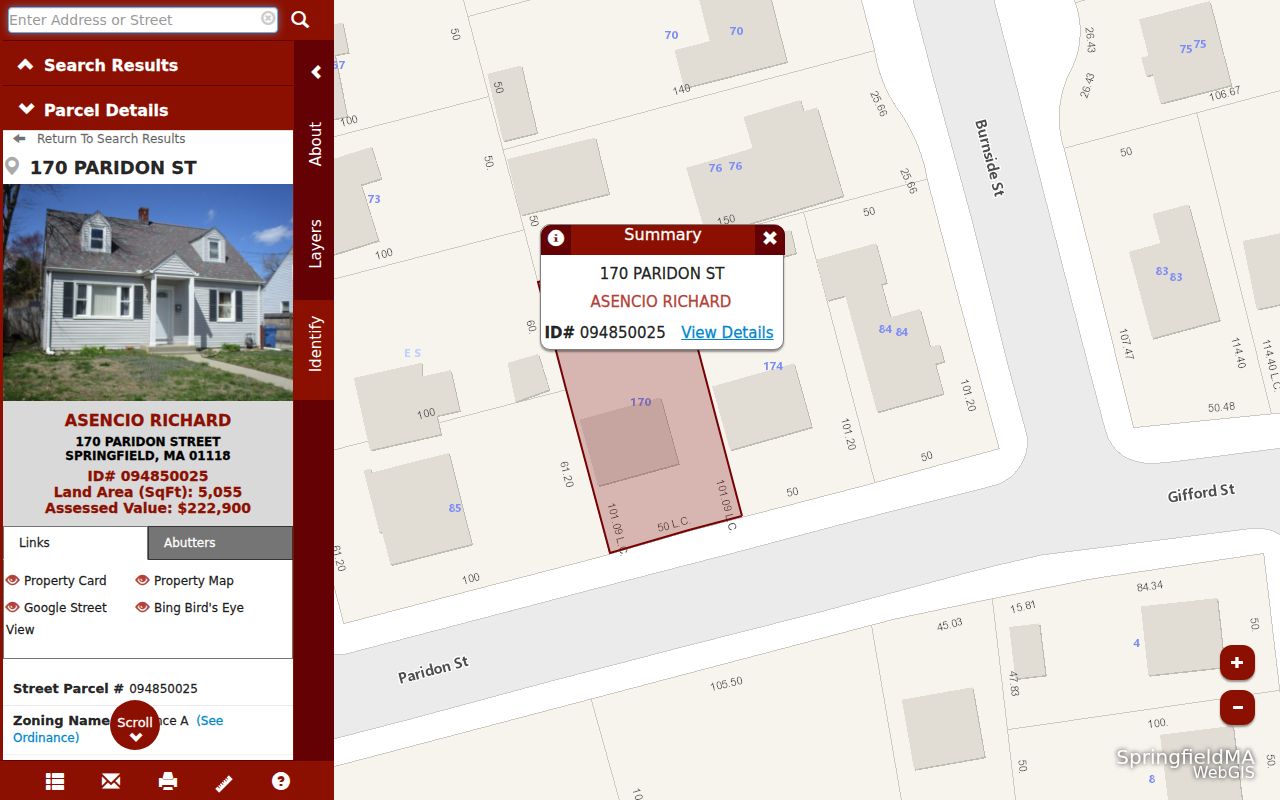Clear the address search box

click(268, 19)
